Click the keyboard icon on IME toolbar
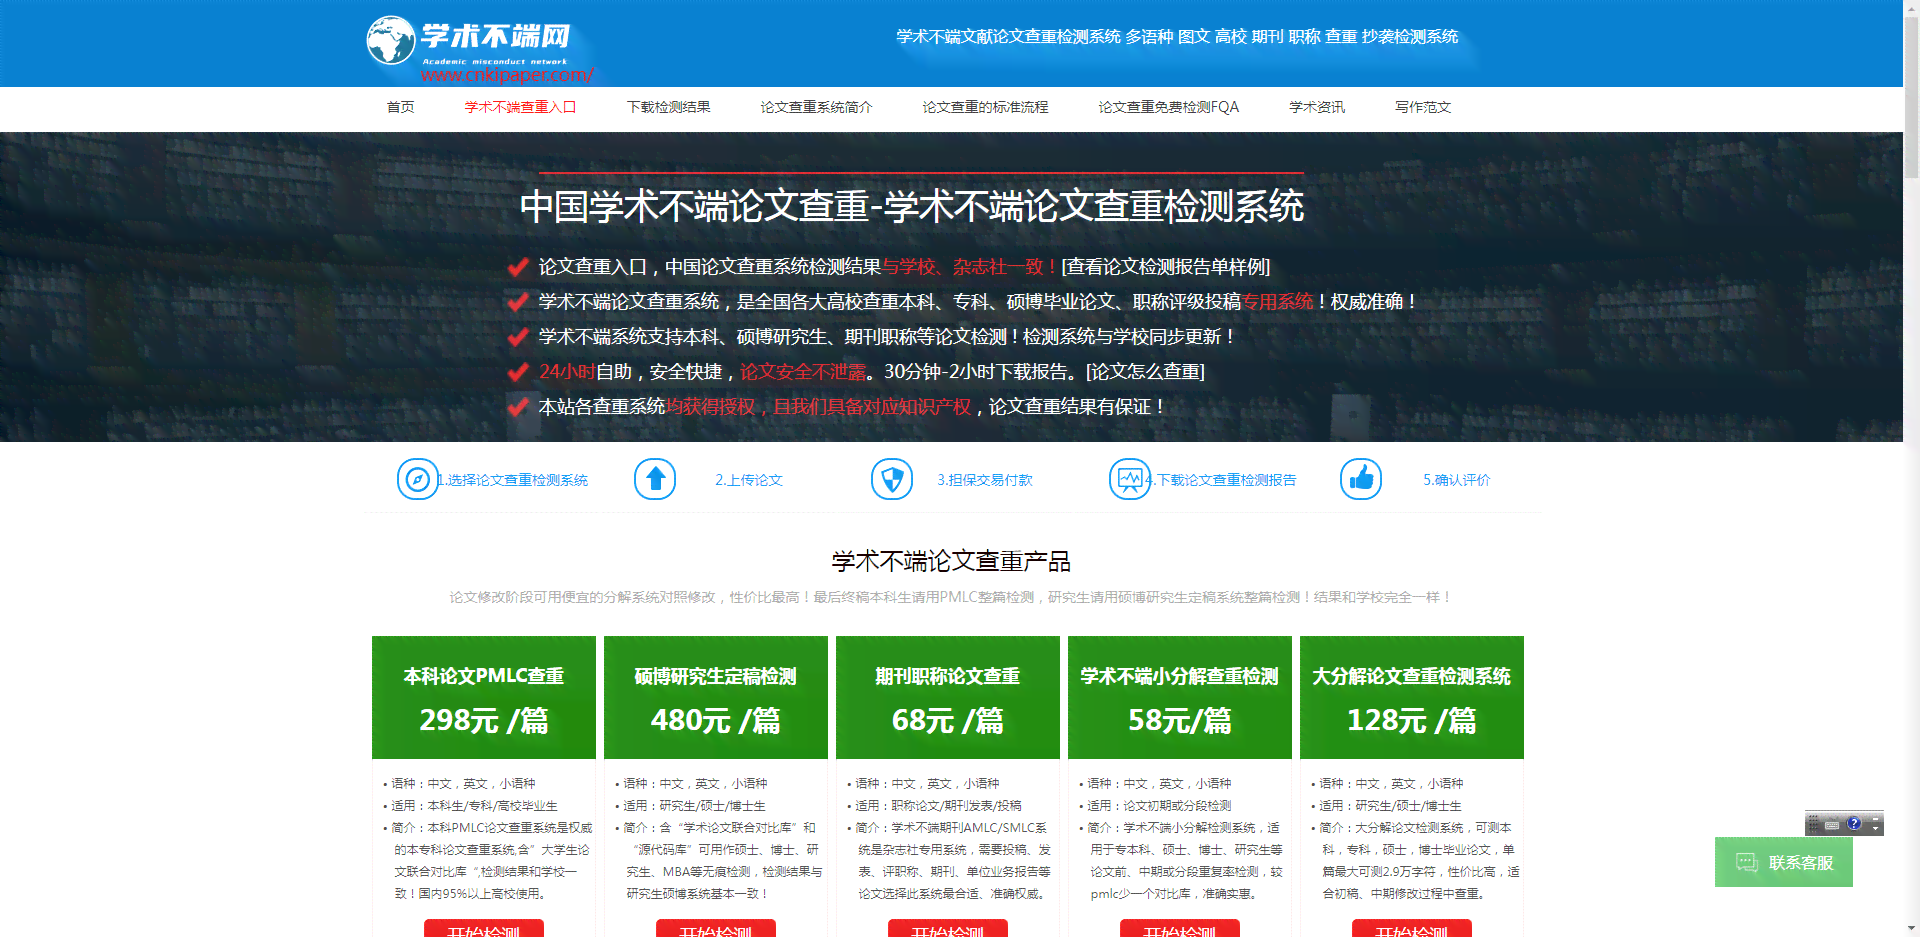 click(x=1832, y=825)
